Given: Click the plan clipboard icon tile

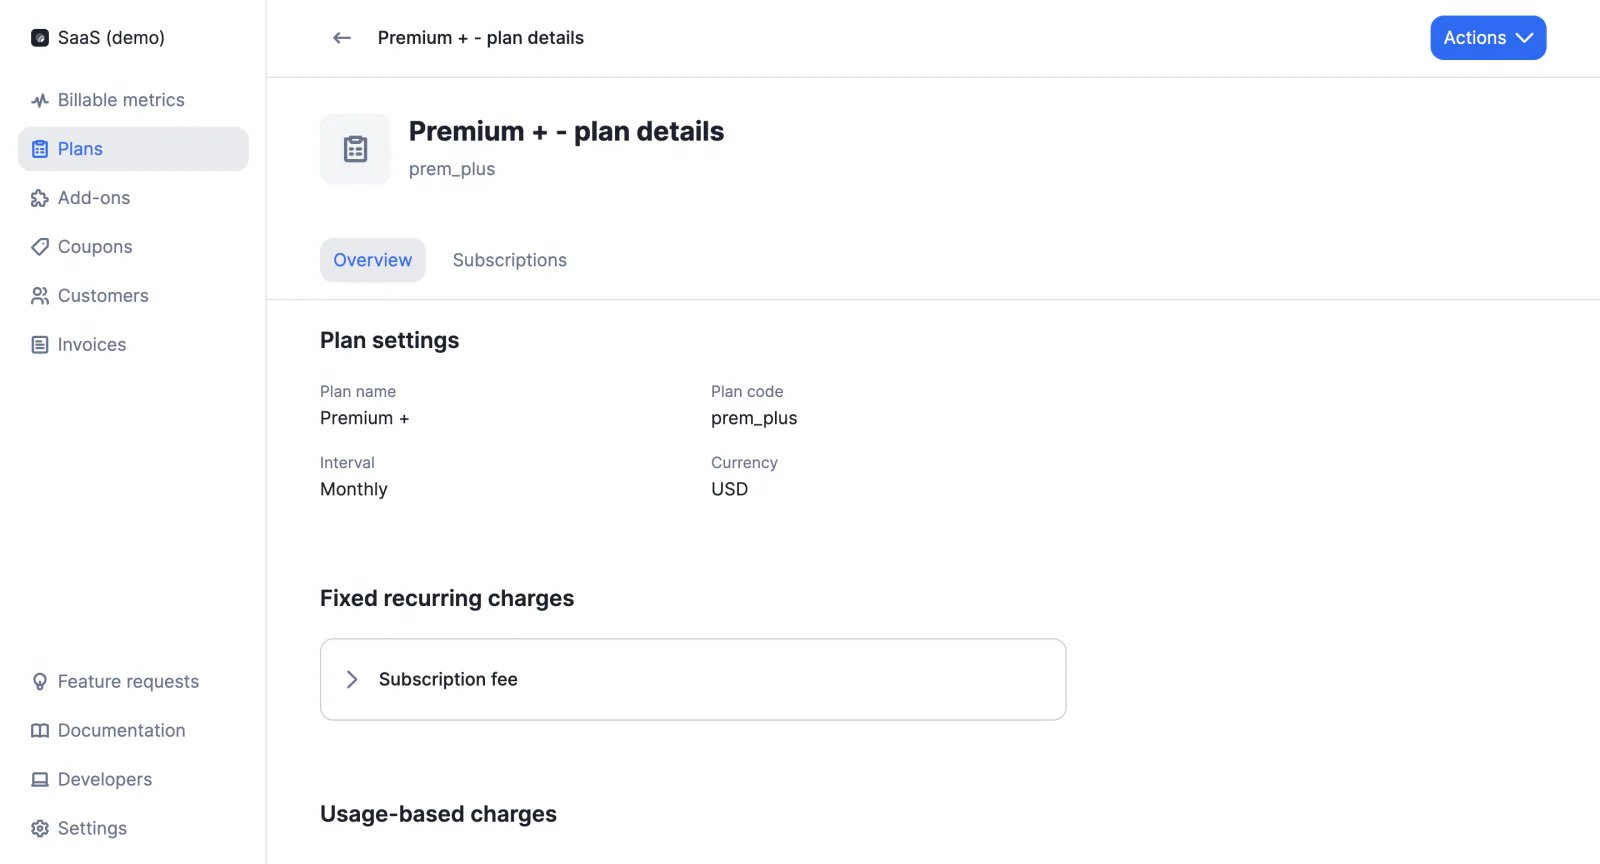Looking at the screenshot, I should pyautogui.click(x=355, y=149).
